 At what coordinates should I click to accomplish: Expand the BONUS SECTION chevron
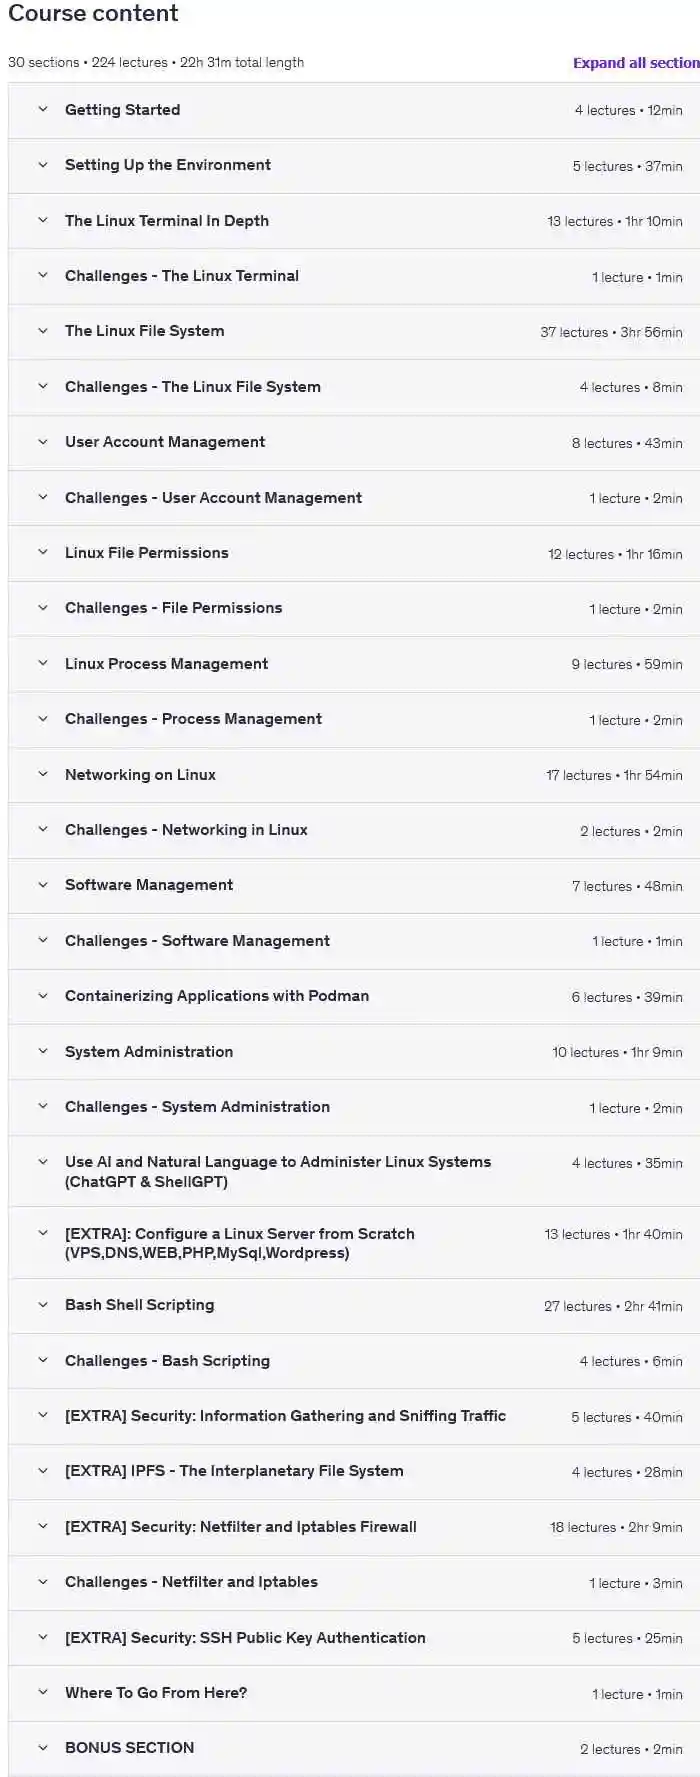[43, 1748]
